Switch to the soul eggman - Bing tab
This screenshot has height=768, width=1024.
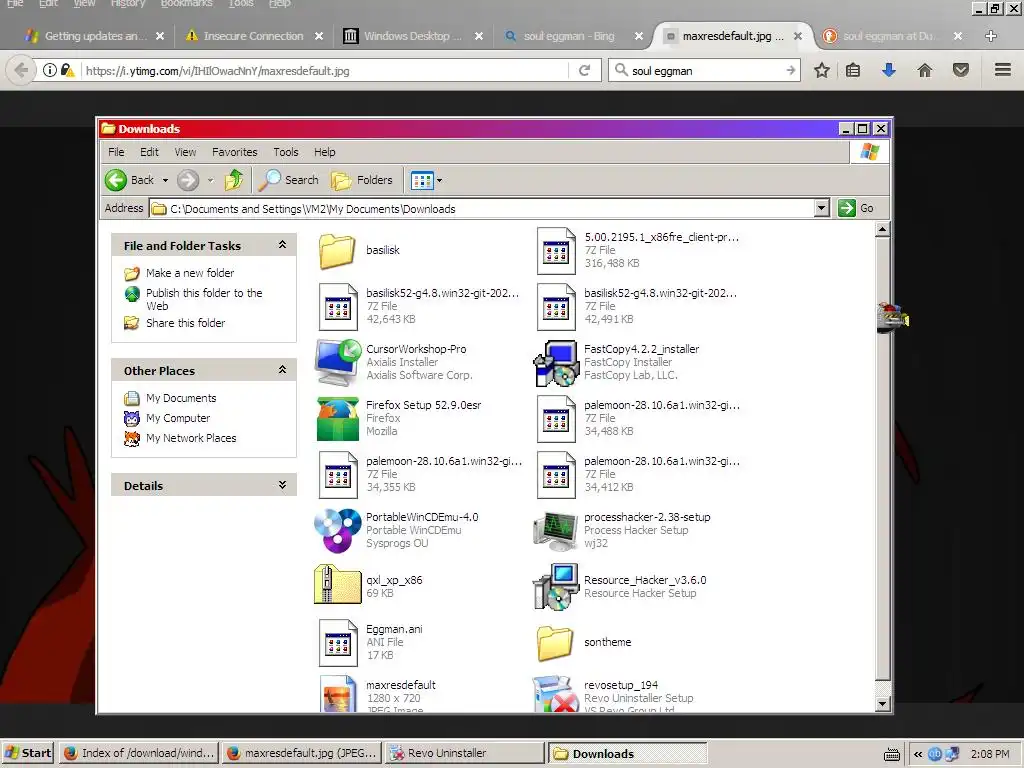(x=568, y=36)
